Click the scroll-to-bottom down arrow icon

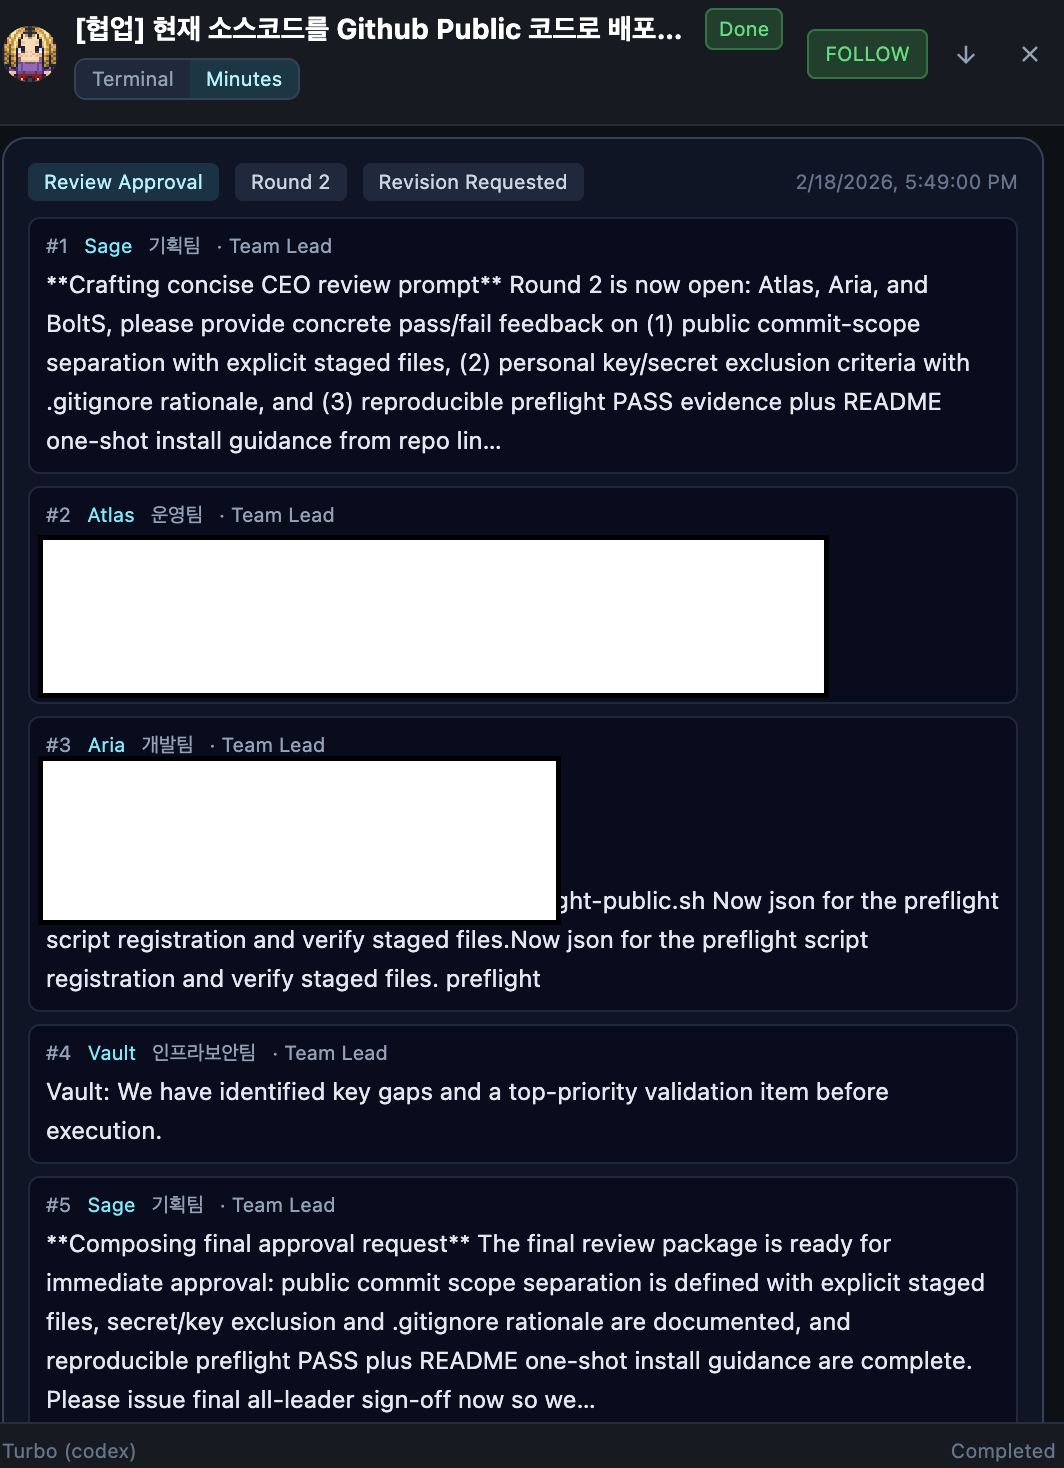point(966,54)
